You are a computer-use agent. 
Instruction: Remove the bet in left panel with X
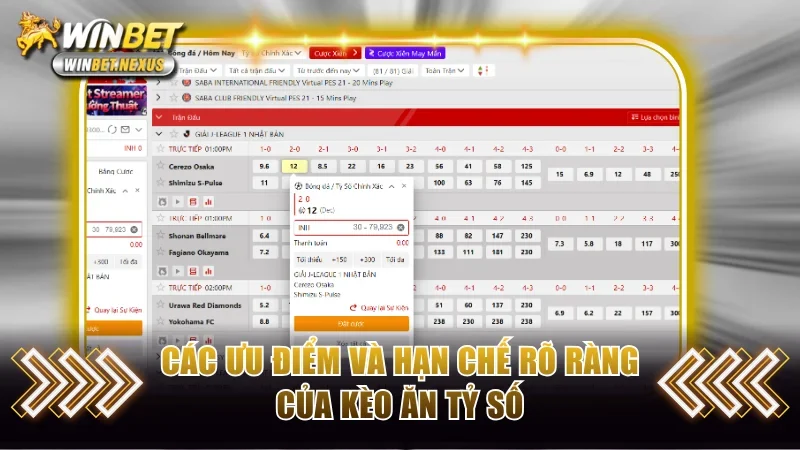tap(137, 190)
